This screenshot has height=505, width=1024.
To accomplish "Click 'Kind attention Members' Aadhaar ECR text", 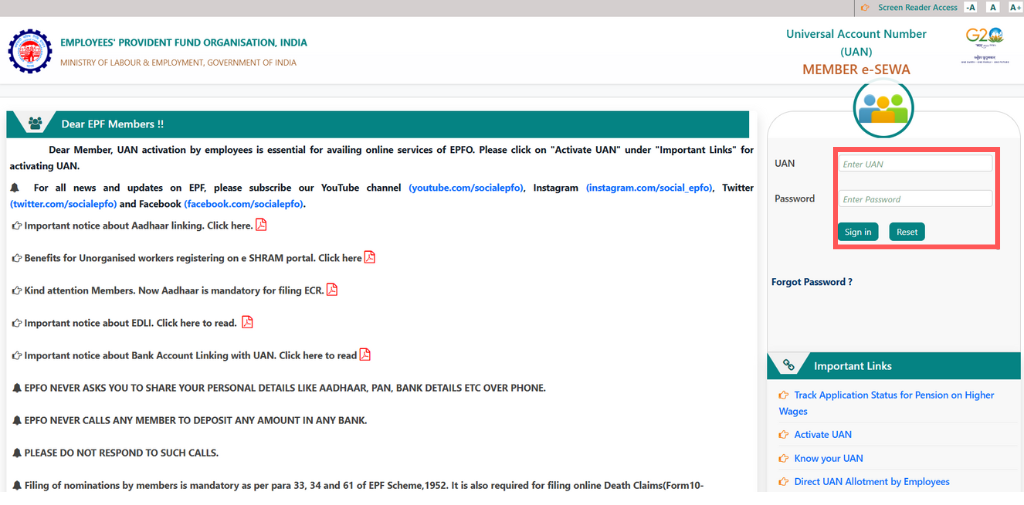I will pyautogui.click(x=174, y=290).
